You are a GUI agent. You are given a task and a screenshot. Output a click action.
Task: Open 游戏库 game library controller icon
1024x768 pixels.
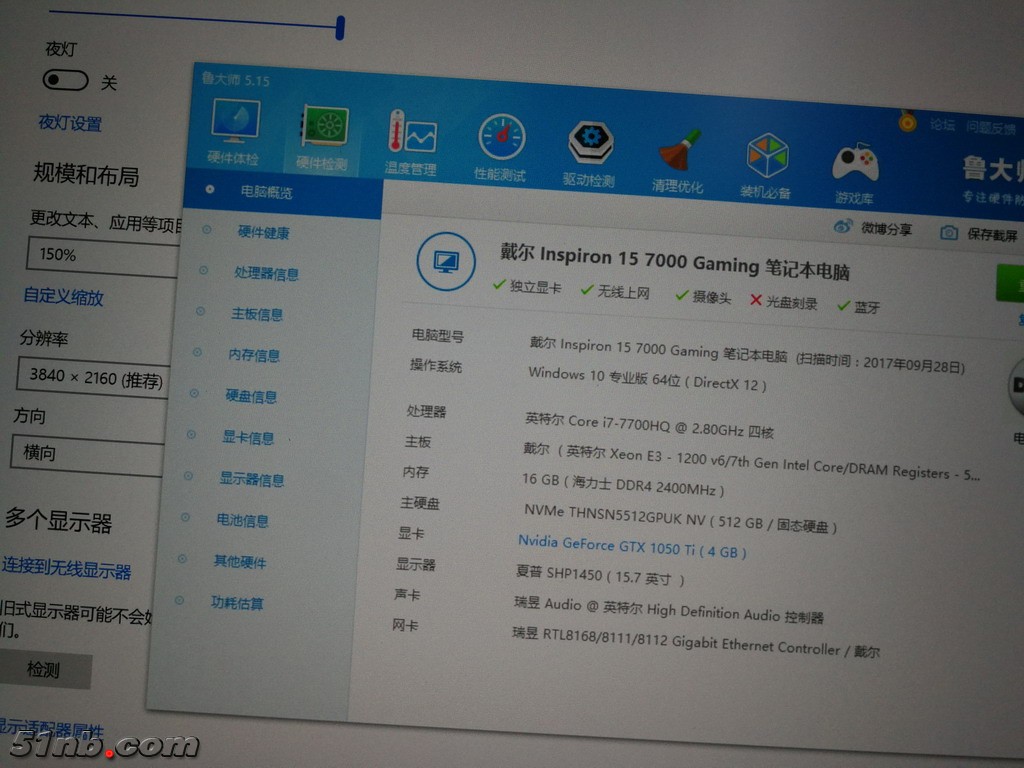pyautogui.click(x=855, y=171)
